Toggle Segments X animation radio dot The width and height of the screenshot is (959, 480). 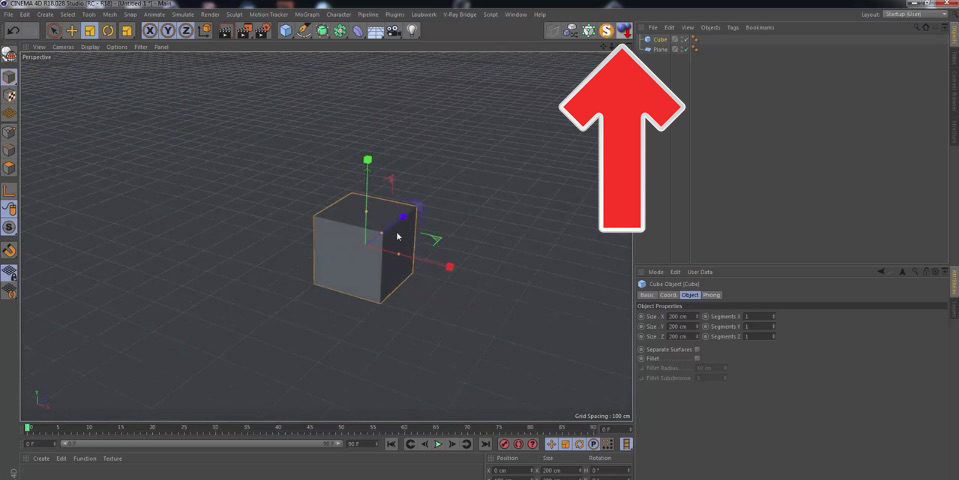tap(705, 317)
